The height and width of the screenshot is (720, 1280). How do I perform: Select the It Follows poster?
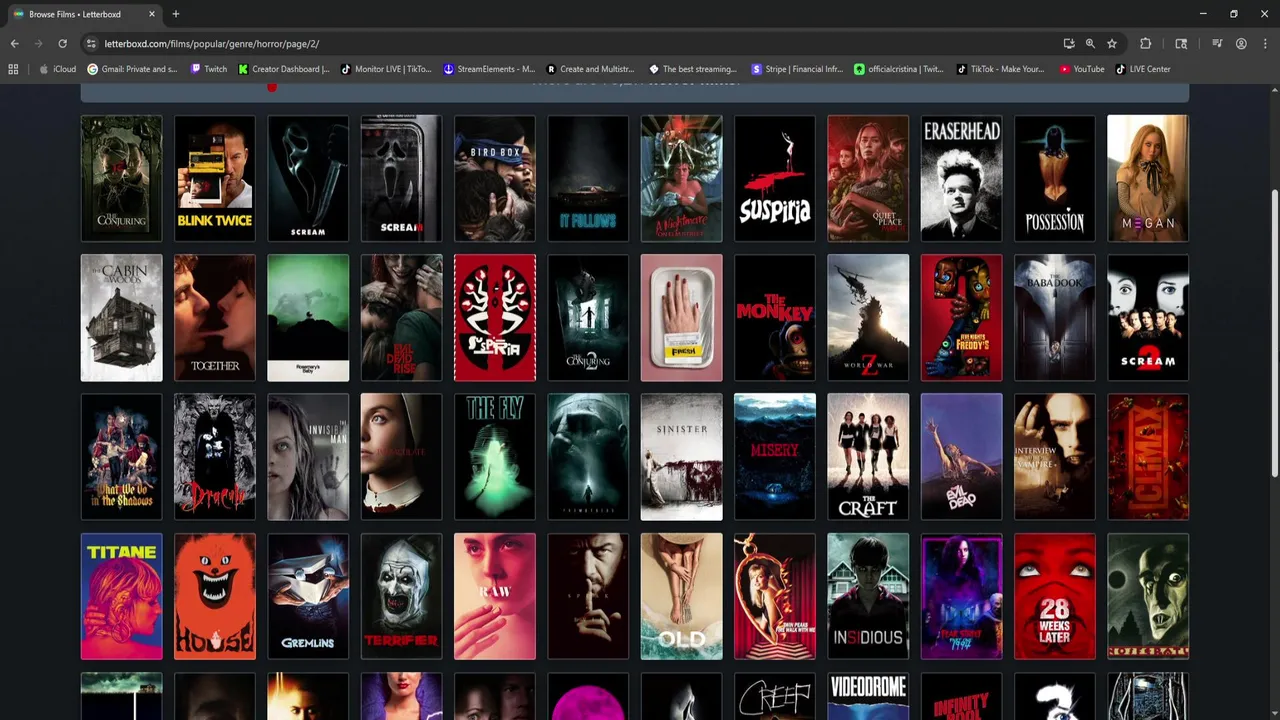point(588,178)
